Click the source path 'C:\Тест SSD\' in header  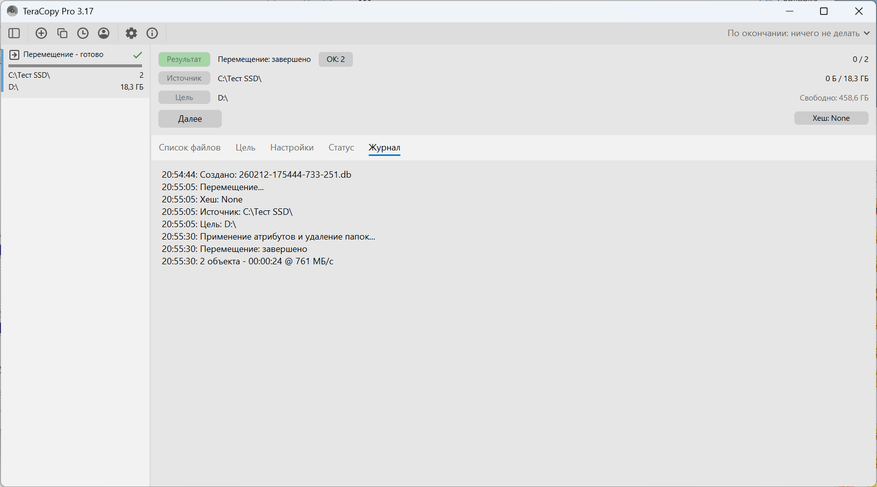[x=239, y=79]
